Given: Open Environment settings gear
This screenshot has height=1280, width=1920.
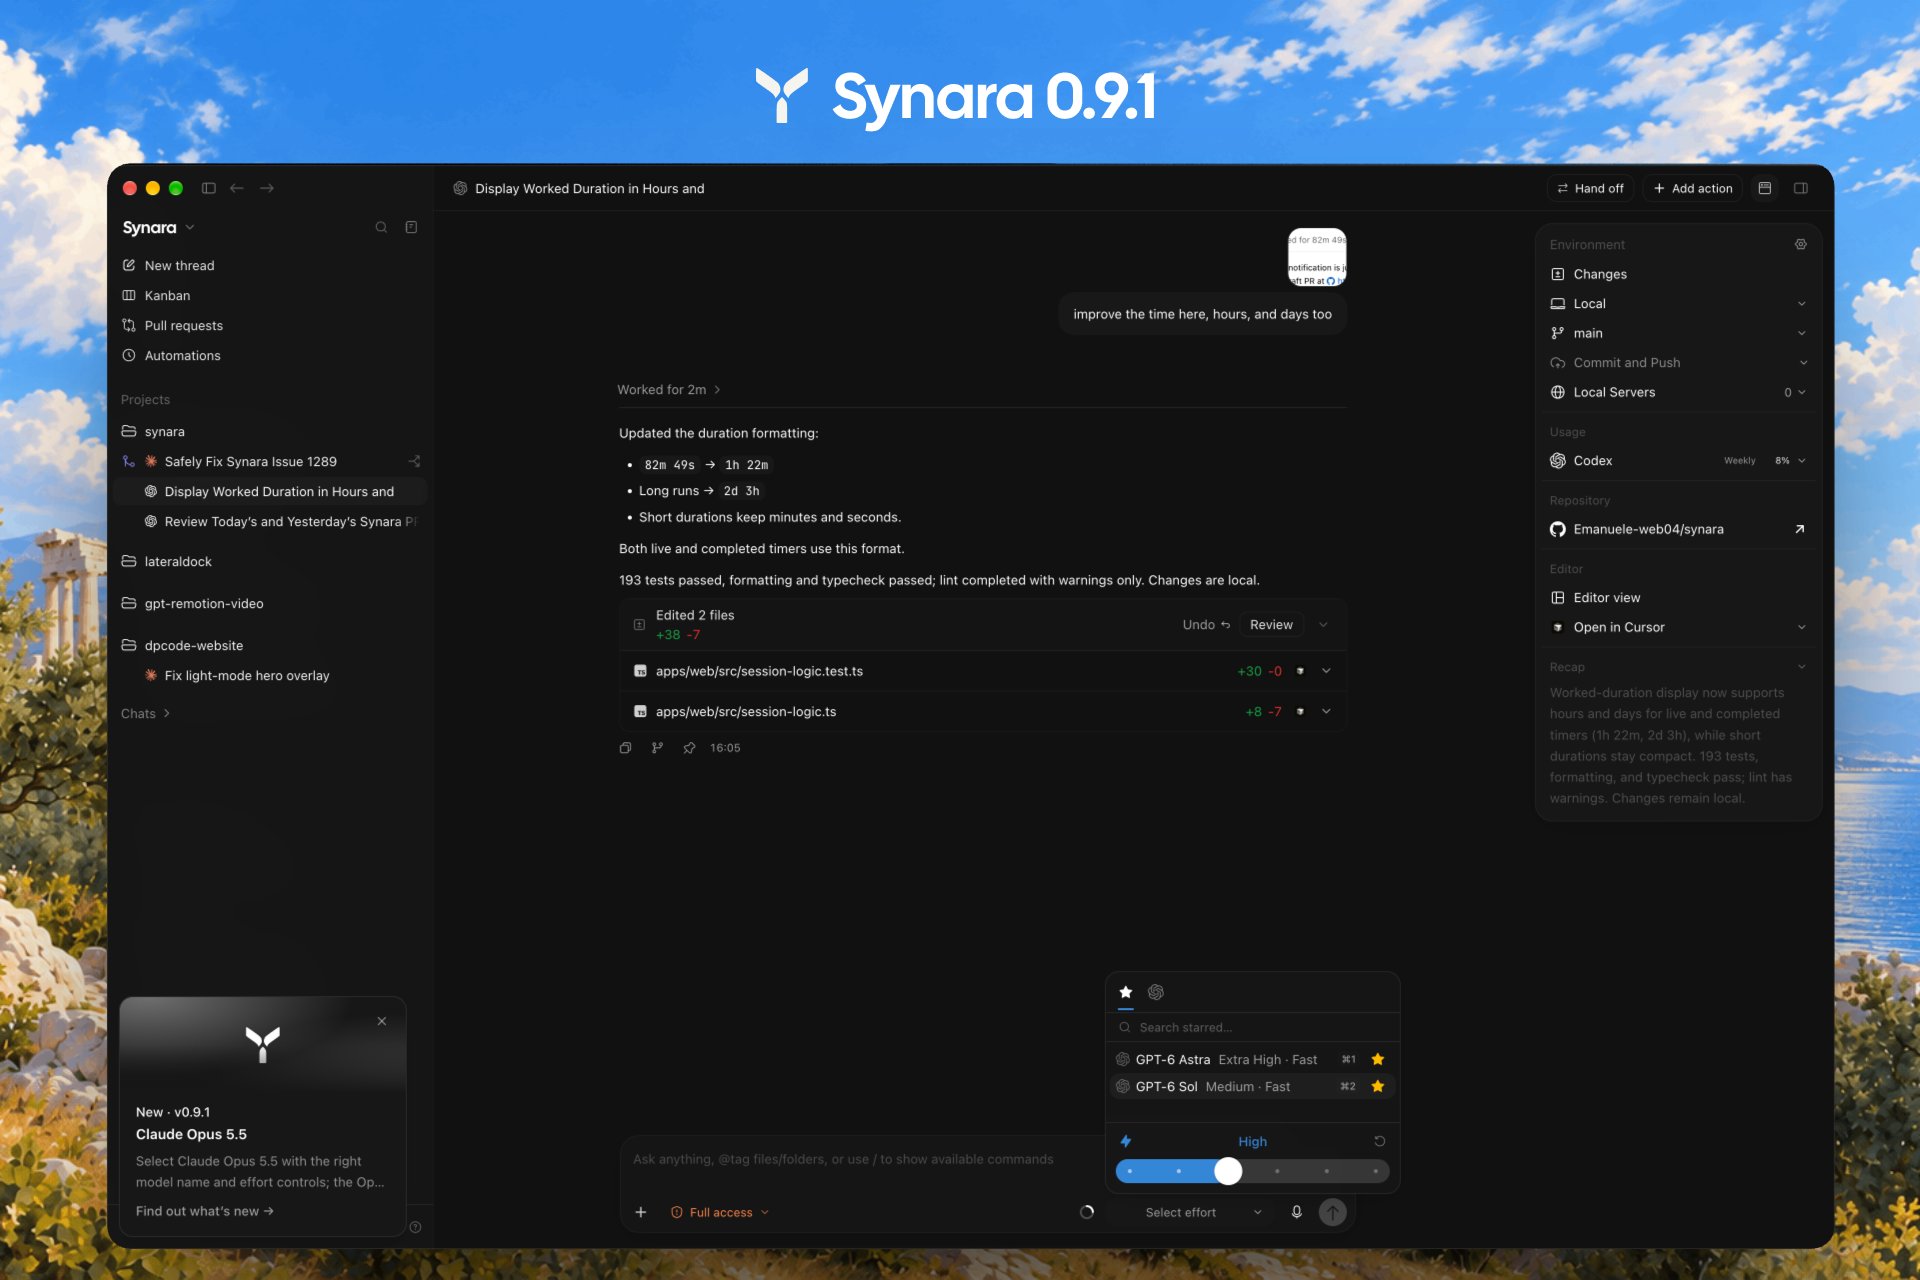Looking at the screenshot, I should [x=1801, y=244].
